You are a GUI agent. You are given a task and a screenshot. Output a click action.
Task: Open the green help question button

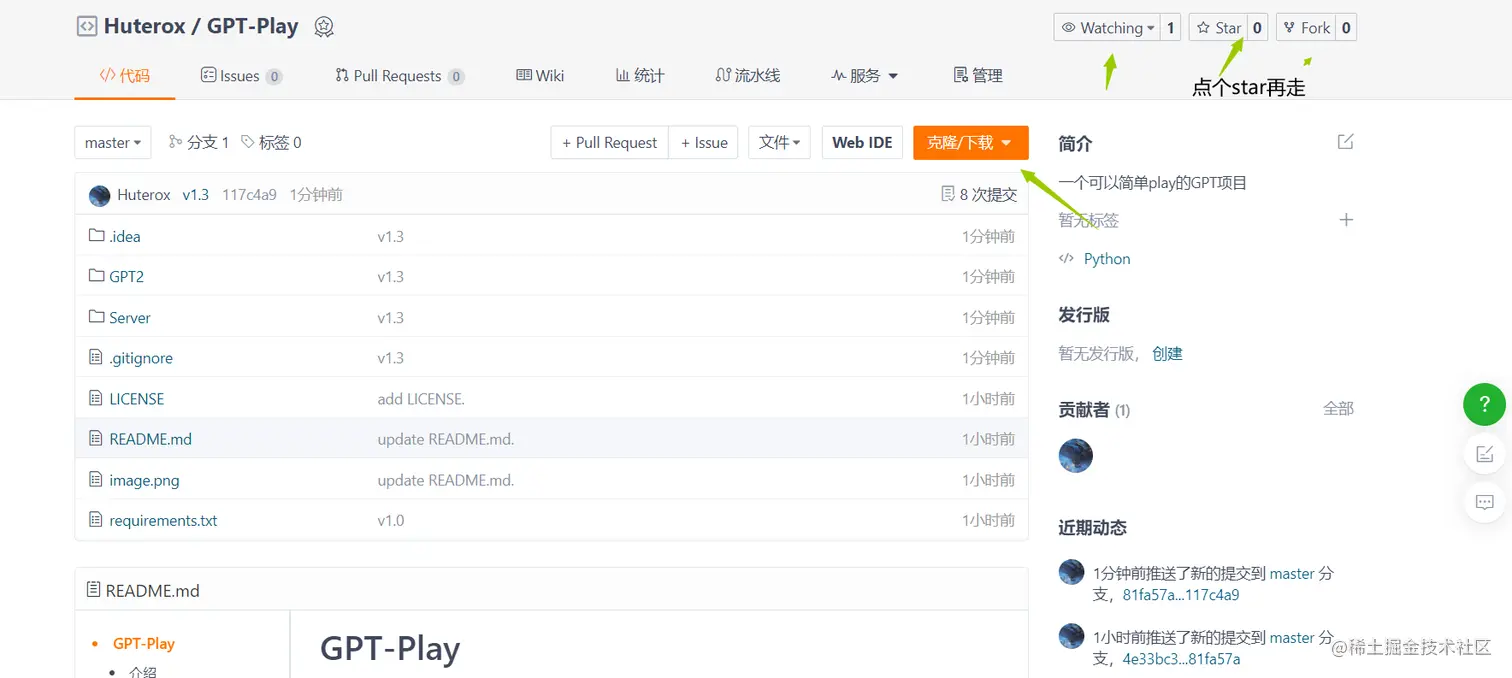click(x=1484, y=404)
